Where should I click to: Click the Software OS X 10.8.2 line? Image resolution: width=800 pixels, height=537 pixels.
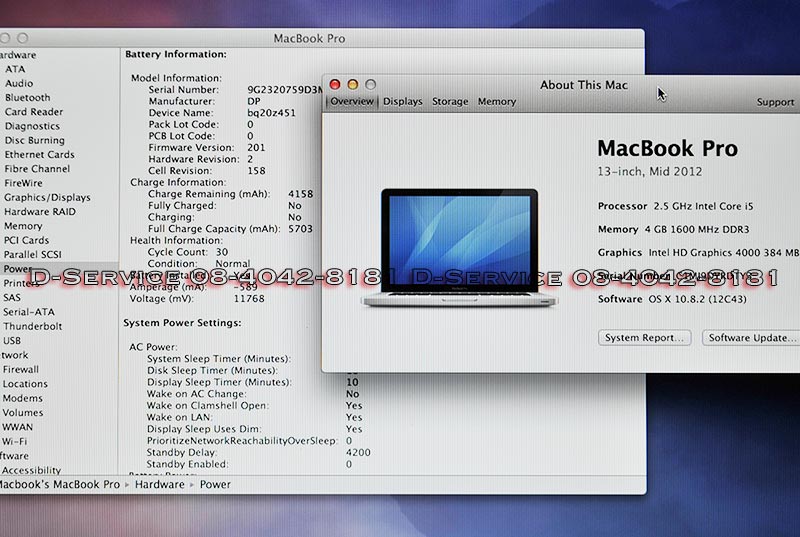point(672,299)
